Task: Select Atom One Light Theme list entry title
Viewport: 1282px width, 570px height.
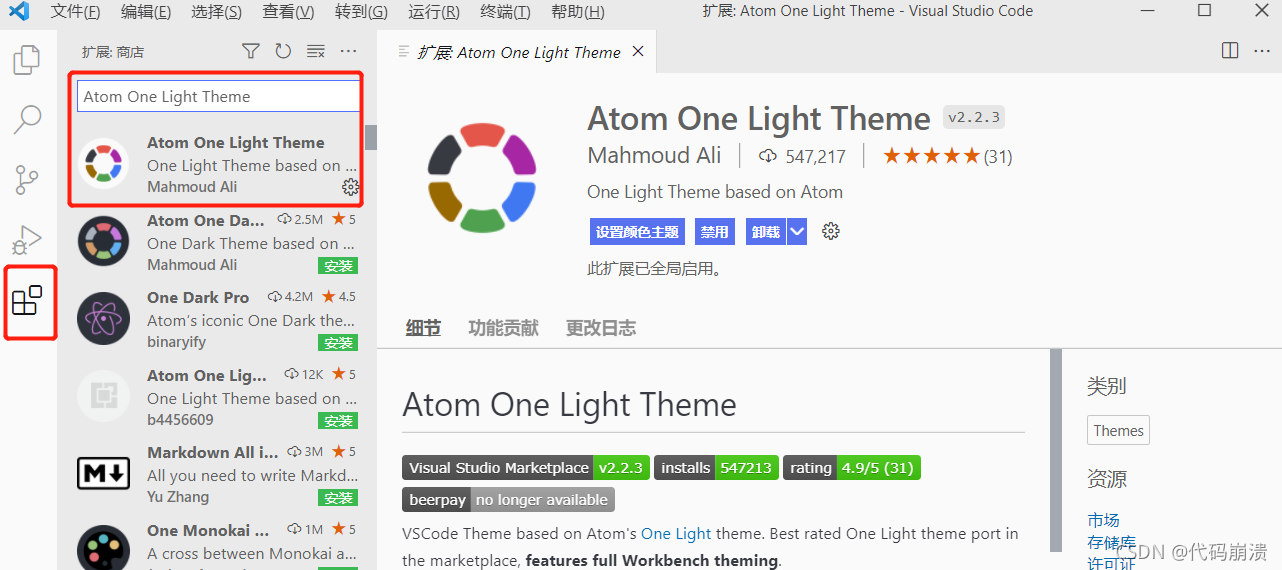Action: coord(236,142)
